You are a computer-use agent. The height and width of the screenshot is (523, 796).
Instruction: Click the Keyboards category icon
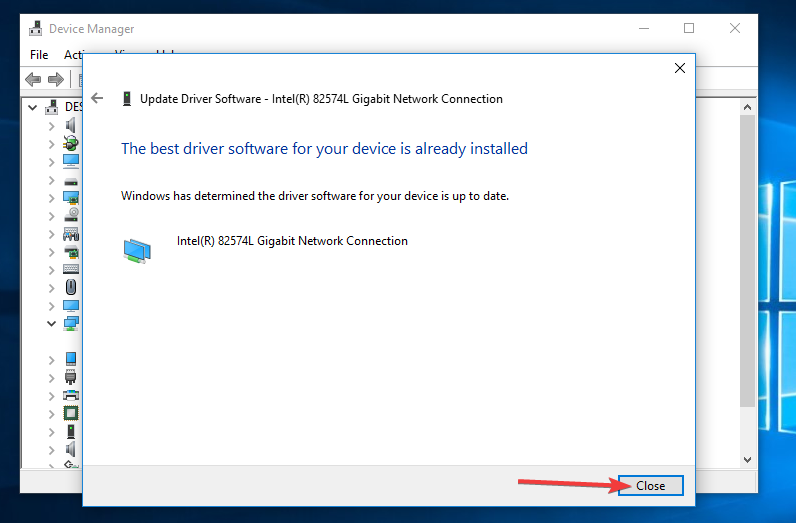[71, 269]
